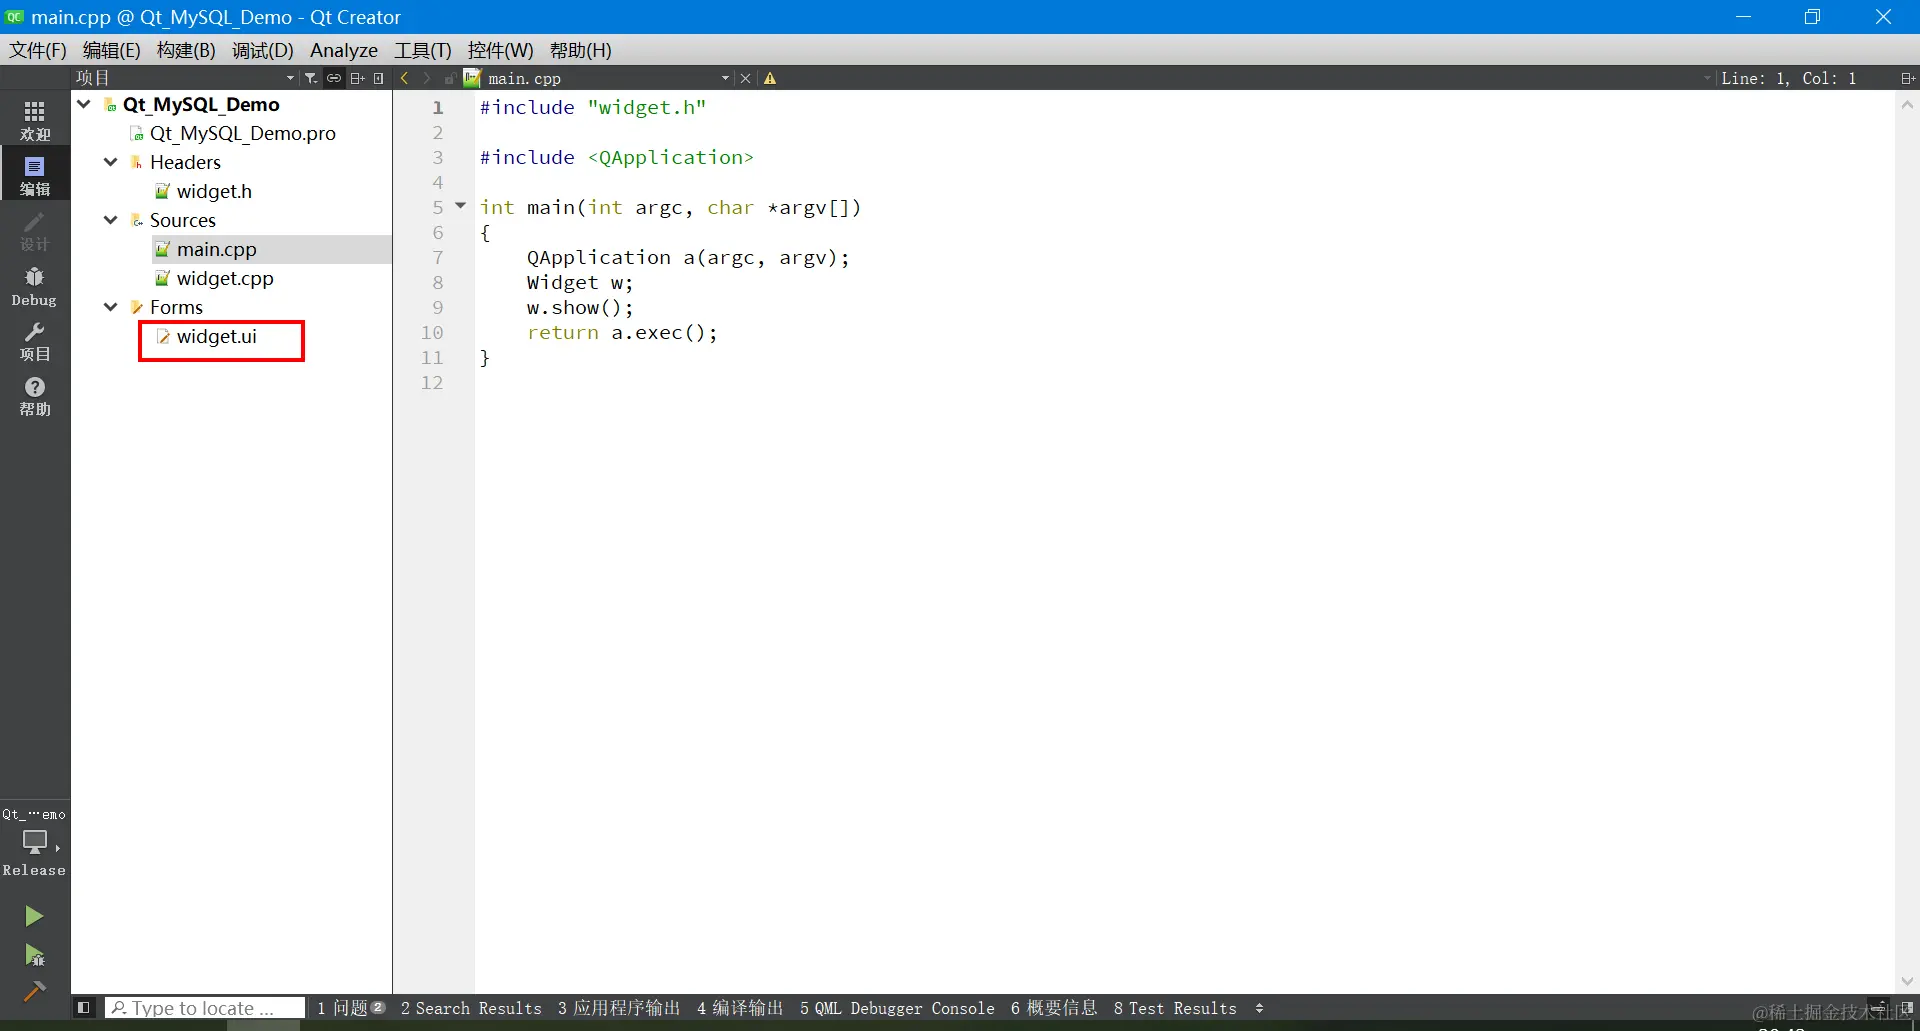Image resolution: width=1920 pixels, height=1031 pixels.
Task: Open the Design mode (设计)
Action: (35, 231)
